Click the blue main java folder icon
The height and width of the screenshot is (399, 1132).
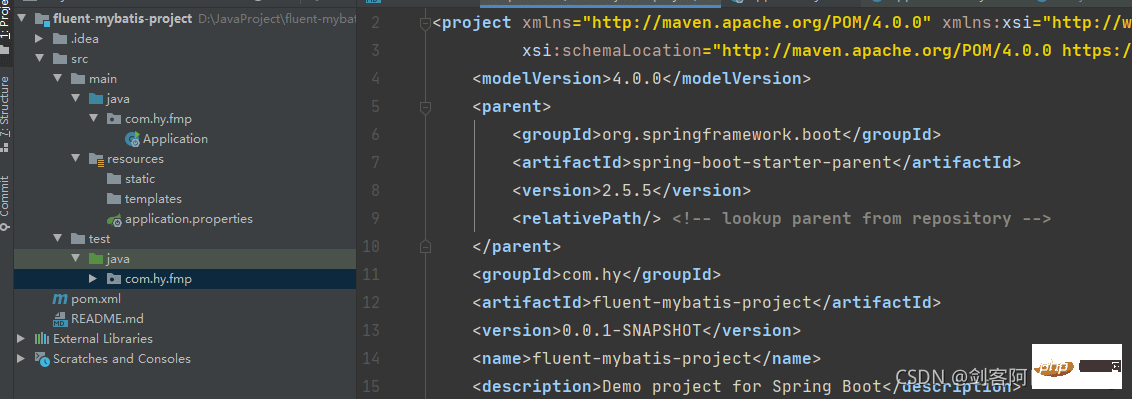[x=96, y=99]
